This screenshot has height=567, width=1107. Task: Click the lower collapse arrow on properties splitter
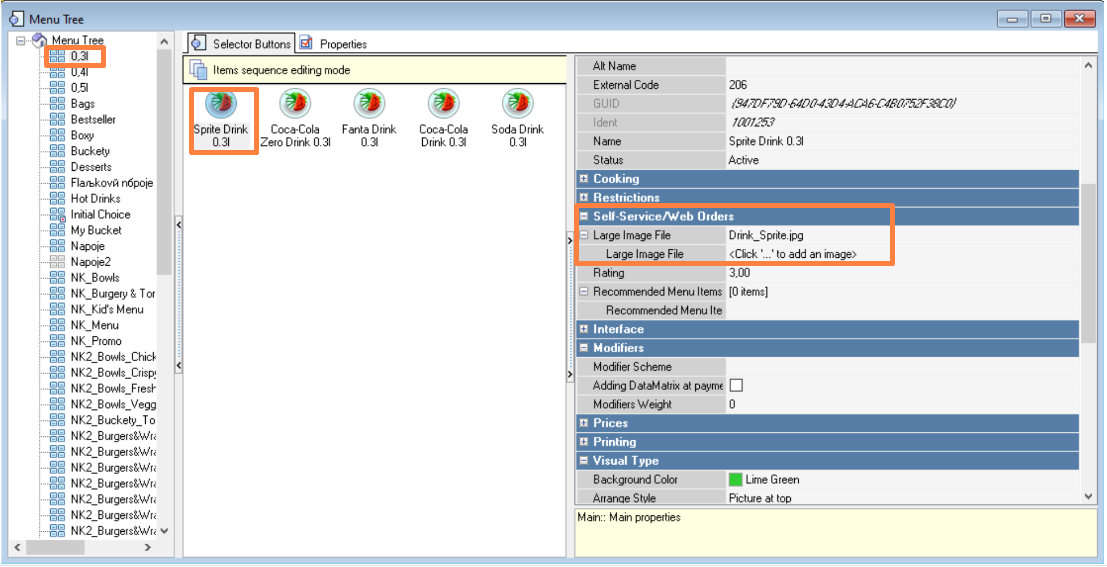click(x=570, y=375)
